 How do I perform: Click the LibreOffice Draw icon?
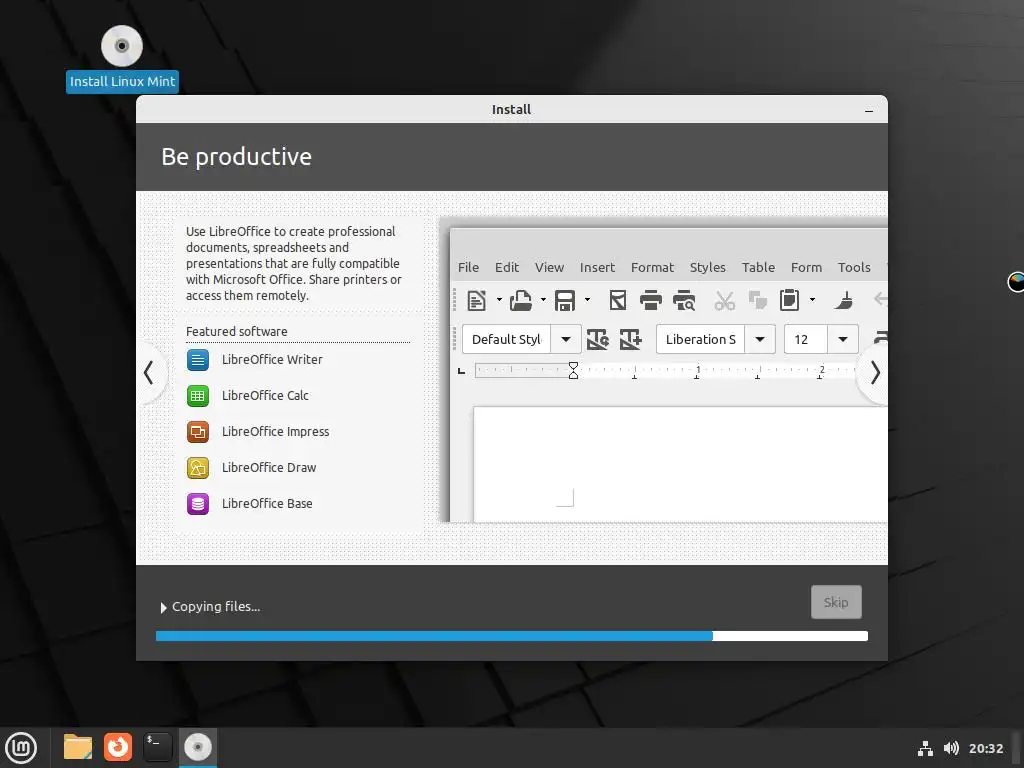(198, 468)
